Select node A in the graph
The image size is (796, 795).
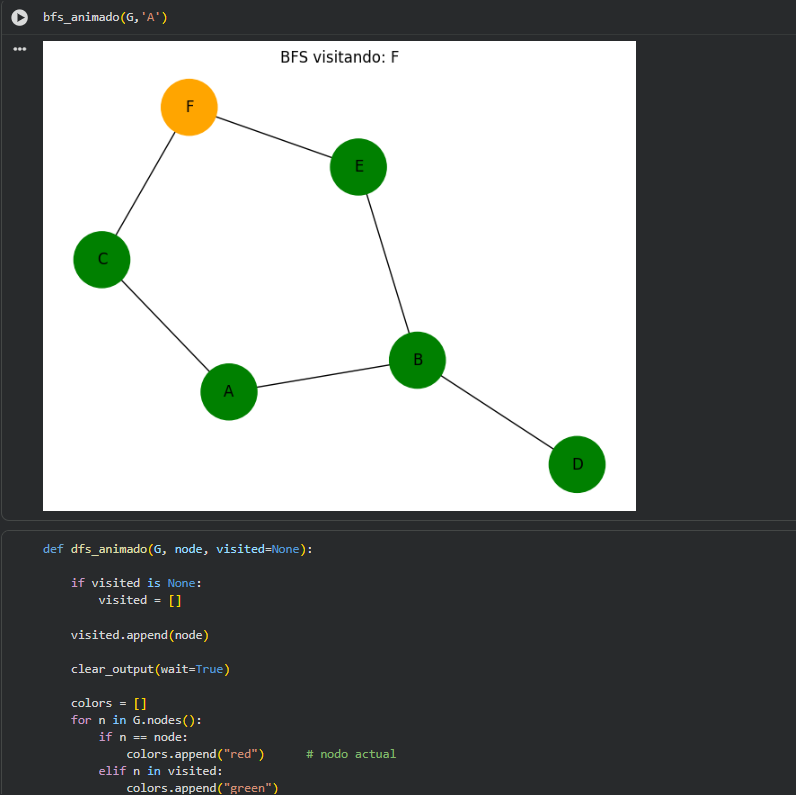(229, 391)
